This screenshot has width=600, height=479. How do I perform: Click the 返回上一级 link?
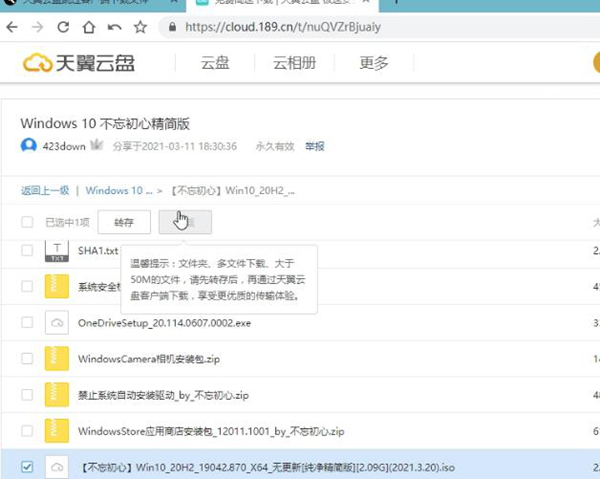click(45, 190)
